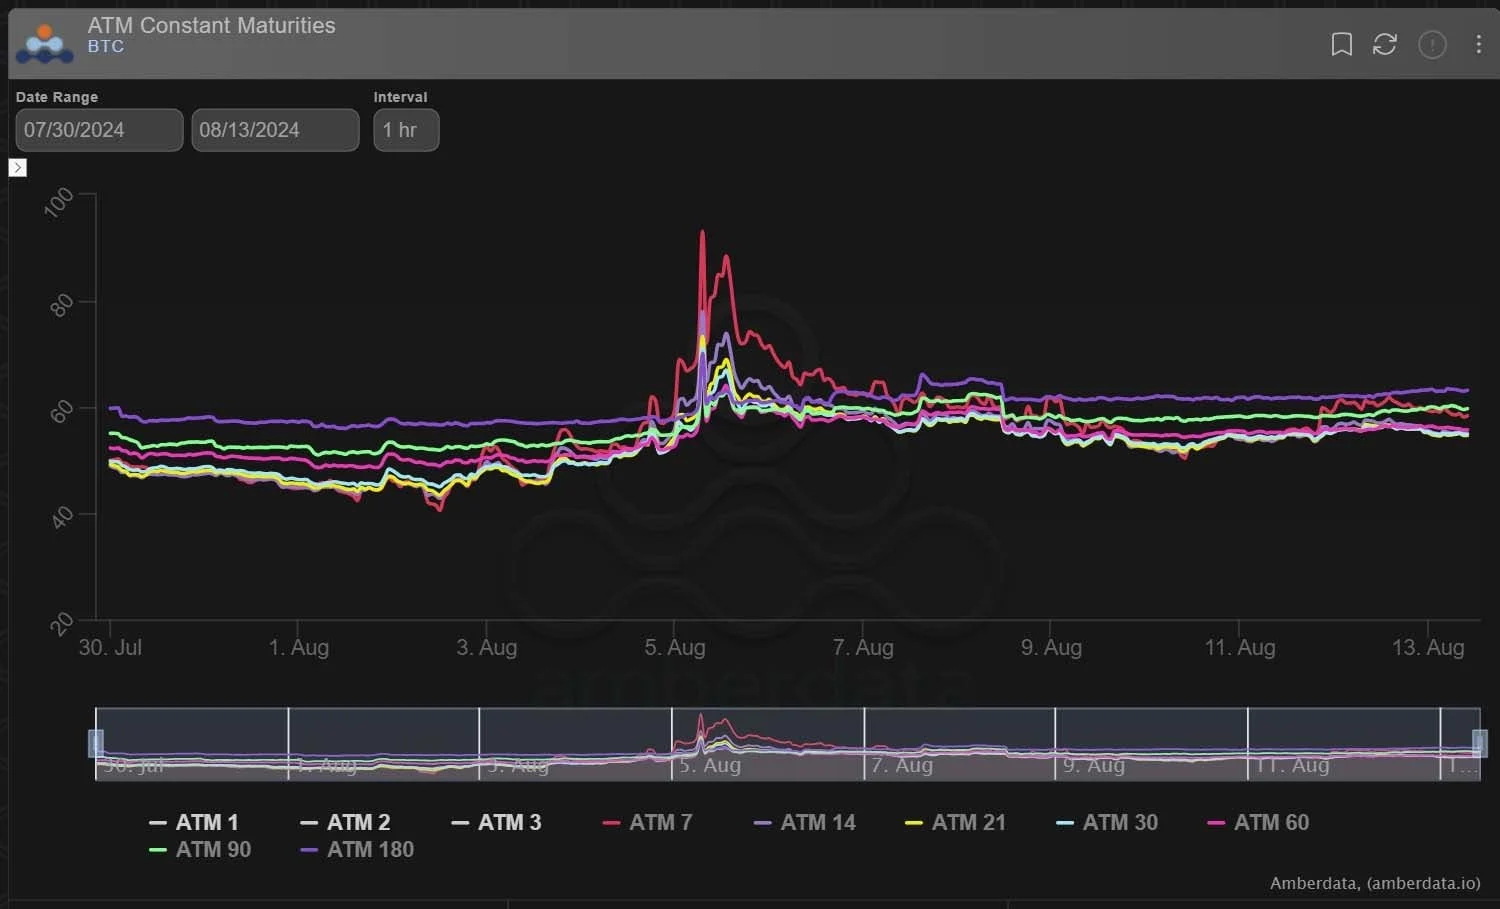
Task: Hide the ATM 21 series
Action: [955, 822]
